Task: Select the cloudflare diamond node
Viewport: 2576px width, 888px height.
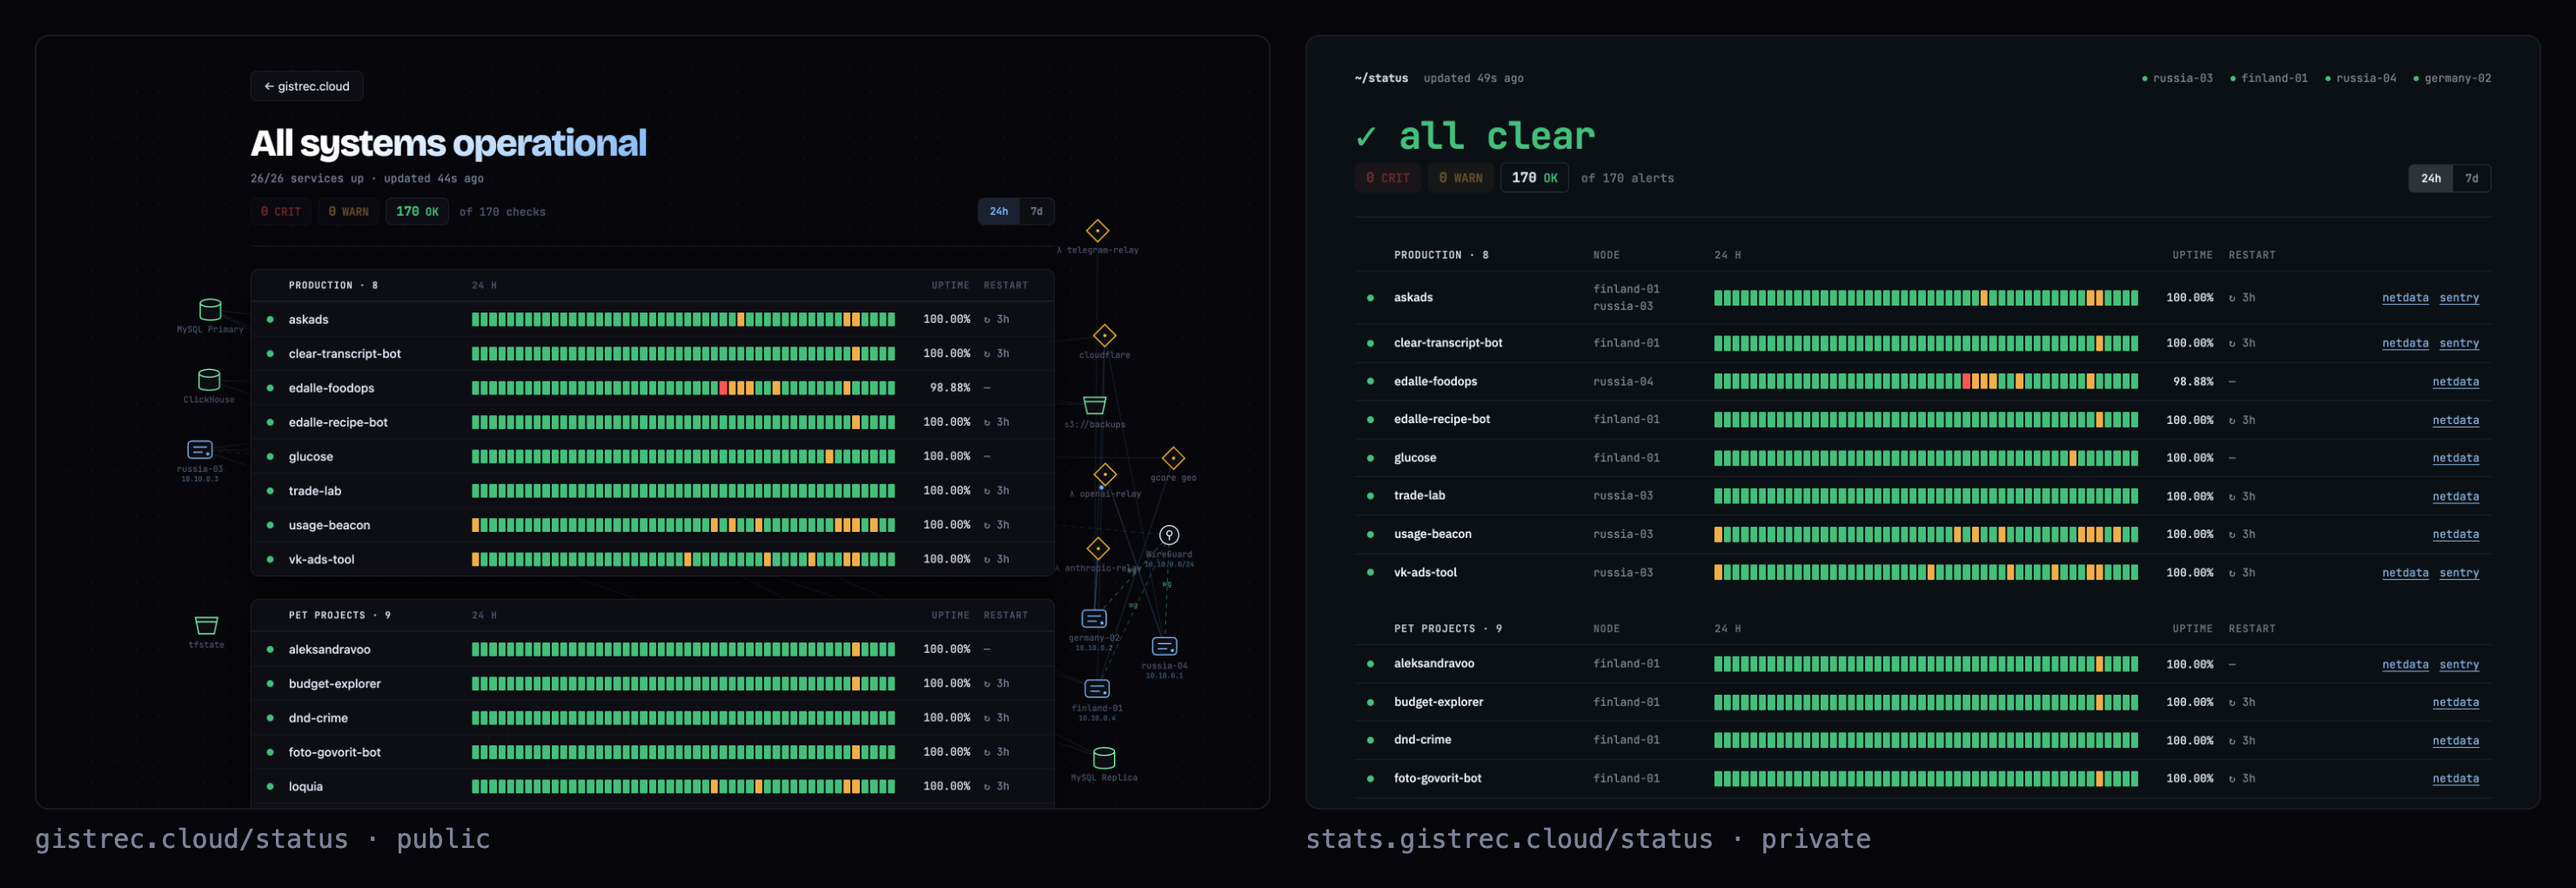Action: pos(1104,335)
